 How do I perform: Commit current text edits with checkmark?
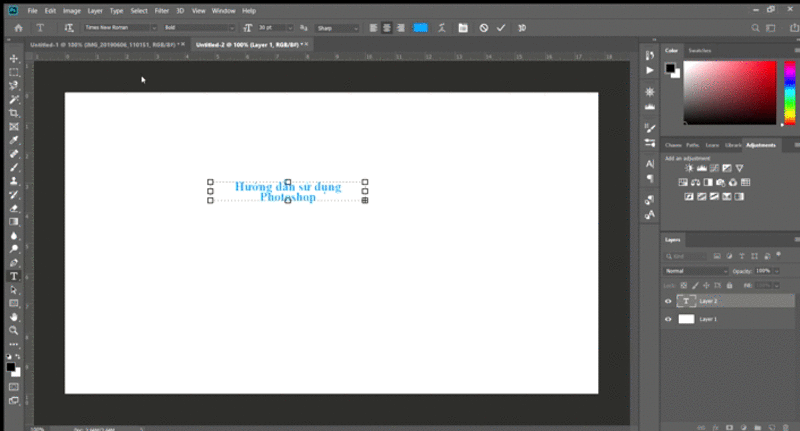pos(501,28)
